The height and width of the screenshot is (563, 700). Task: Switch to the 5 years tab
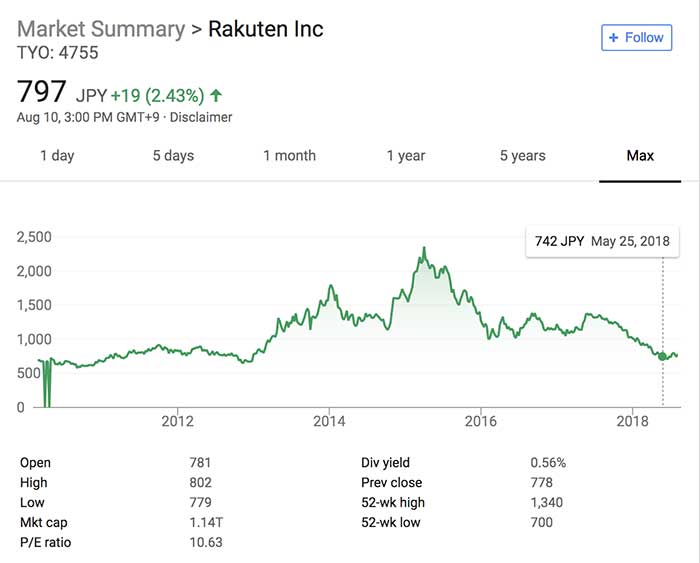coord(523,156)
